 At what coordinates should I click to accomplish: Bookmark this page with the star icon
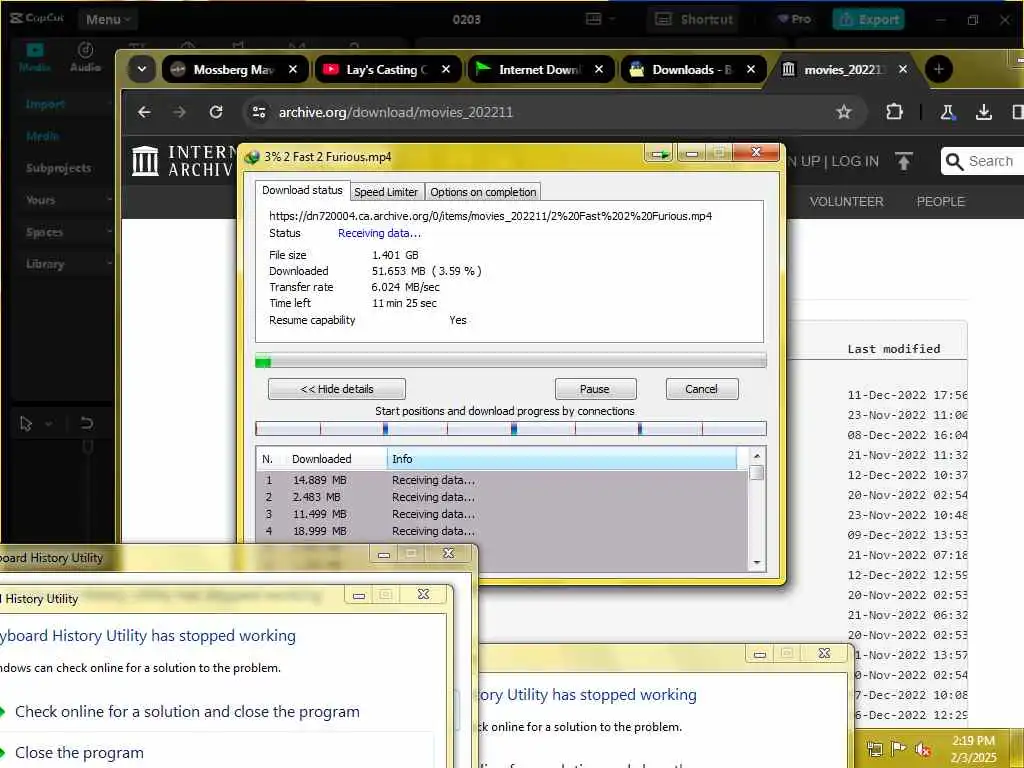844,112
